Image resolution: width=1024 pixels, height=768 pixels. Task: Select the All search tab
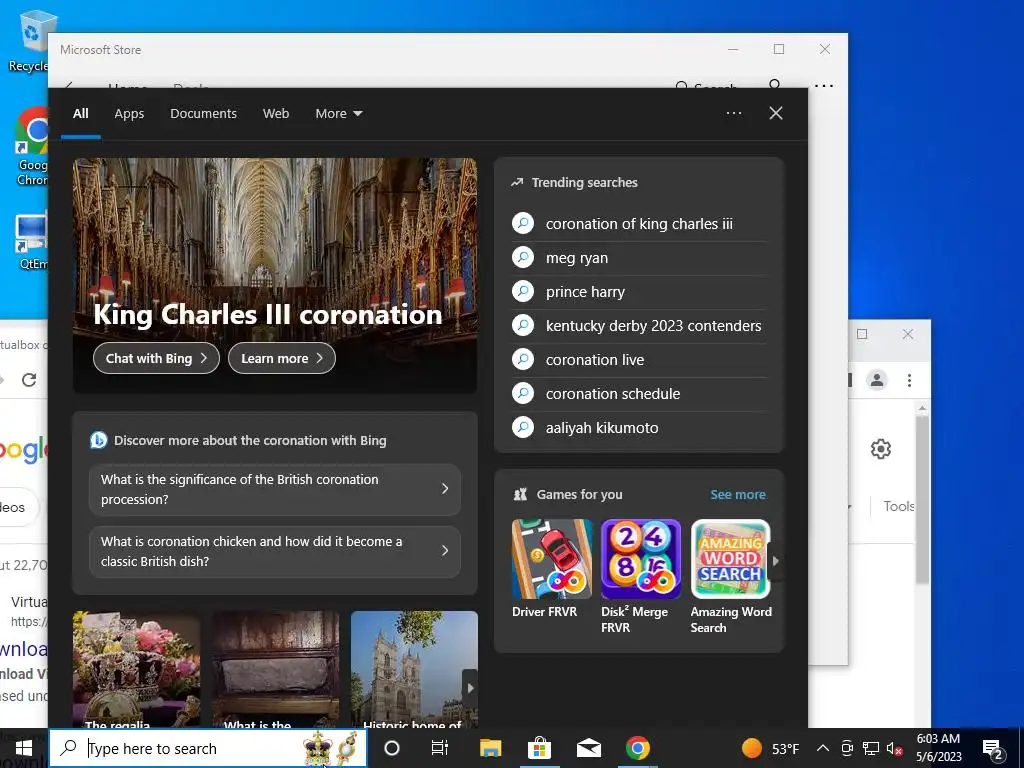80,114
